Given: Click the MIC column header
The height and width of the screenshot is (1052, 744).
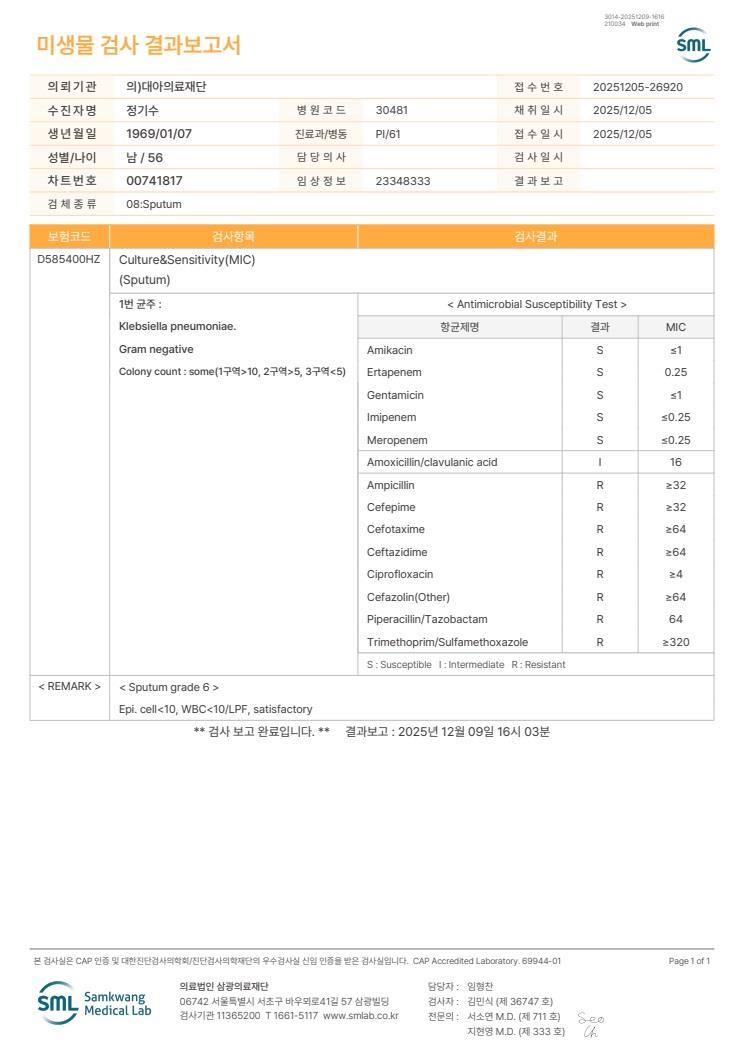Looking at the screenshot, I should 676,327.
